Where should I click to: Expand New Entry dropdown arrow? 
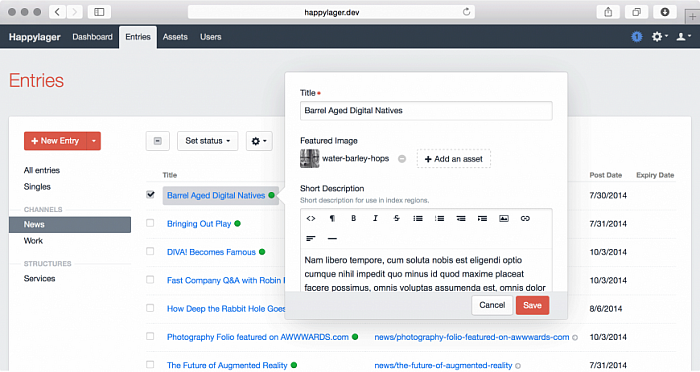[x=94, y=141]
